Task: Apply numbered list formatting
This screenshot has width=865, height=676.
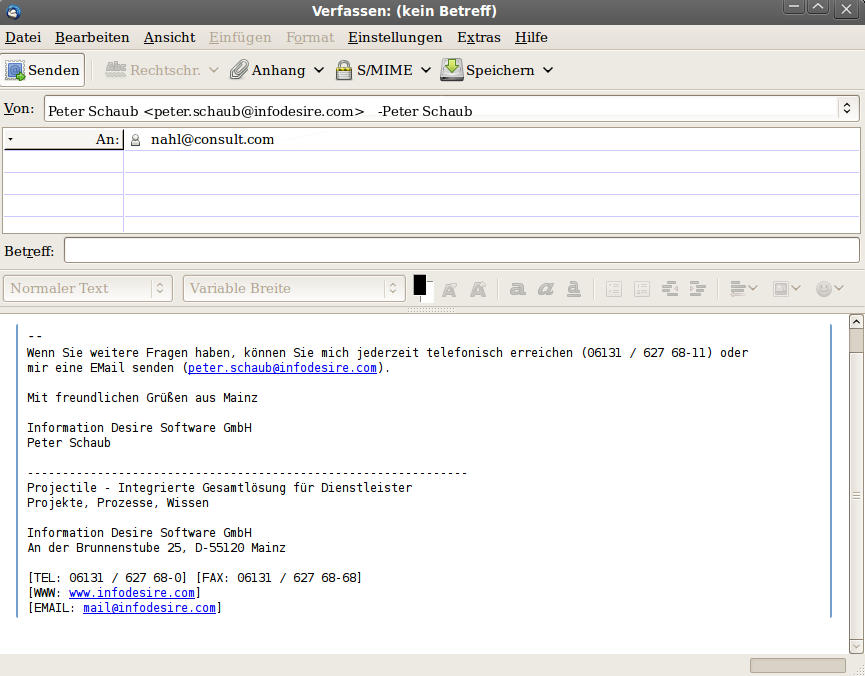Action: 642,288
